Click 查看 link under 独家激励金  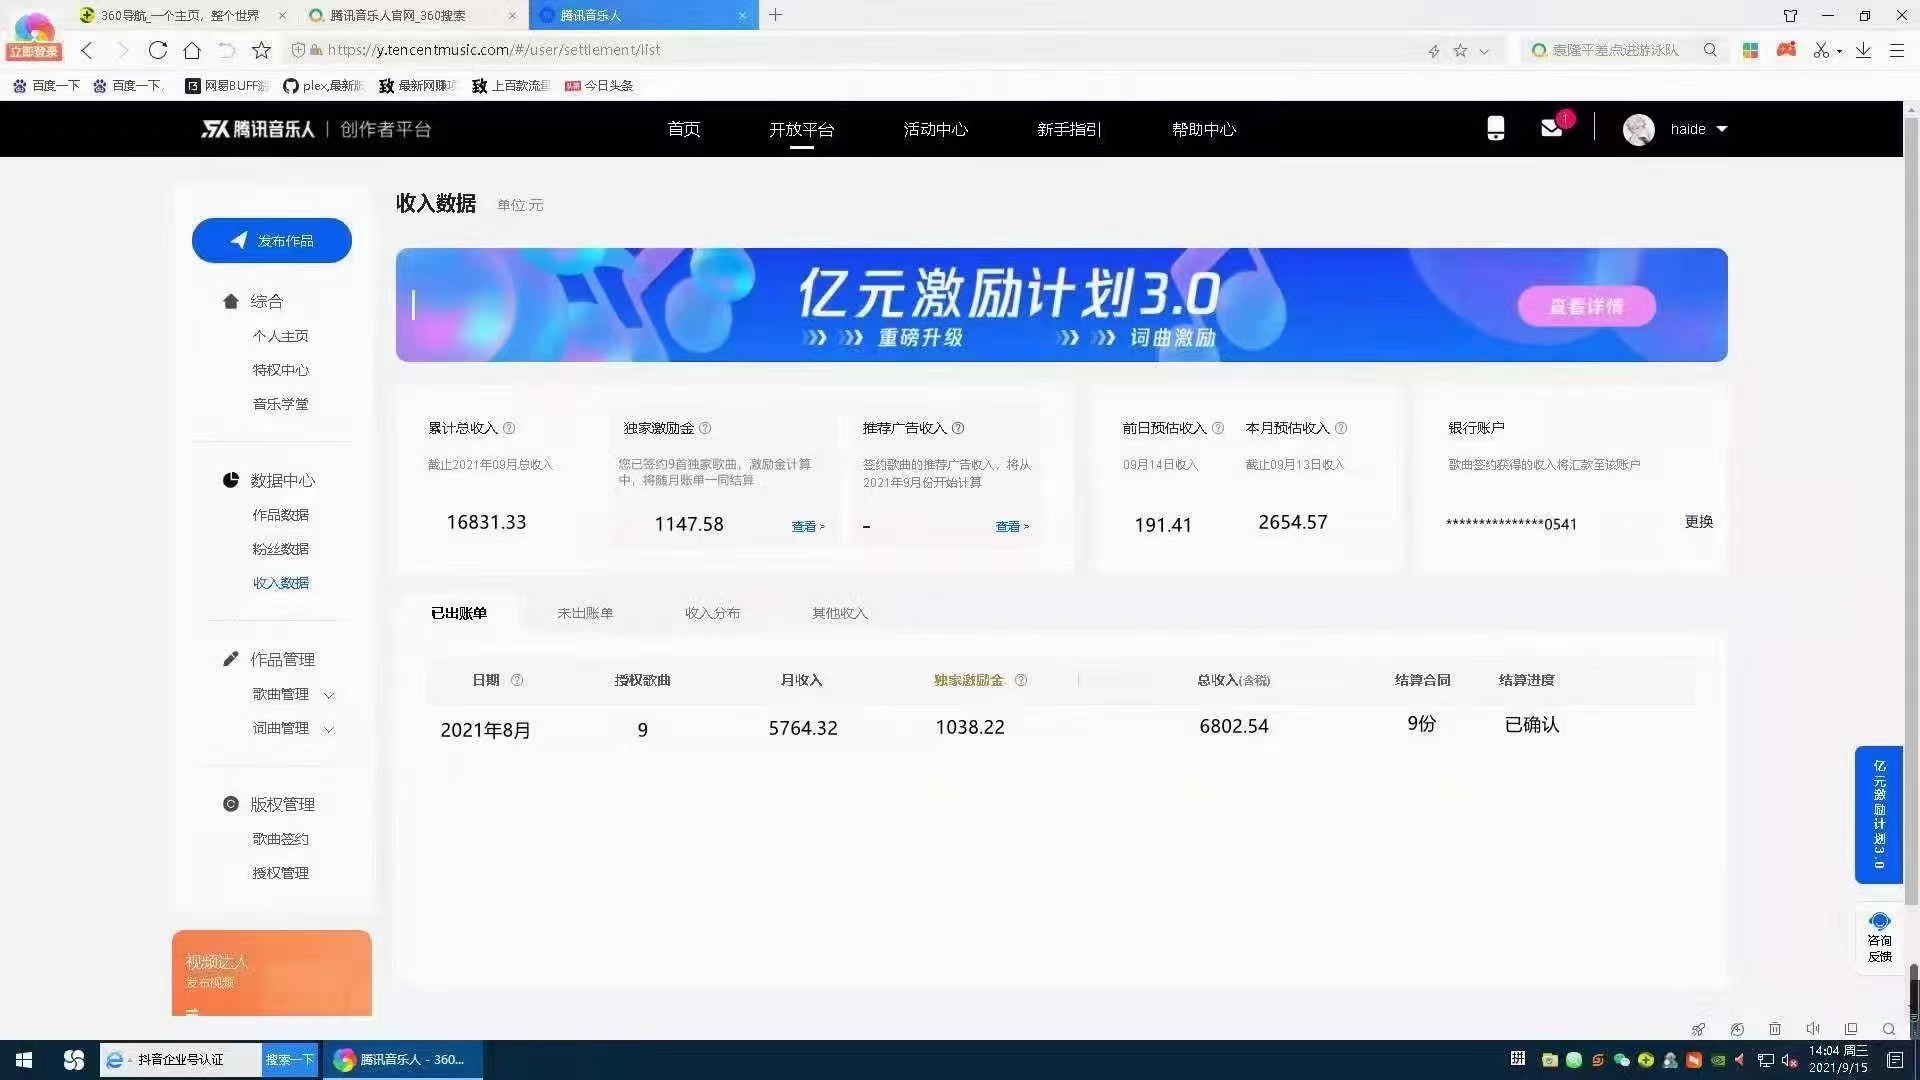click(x=807, y=526)
